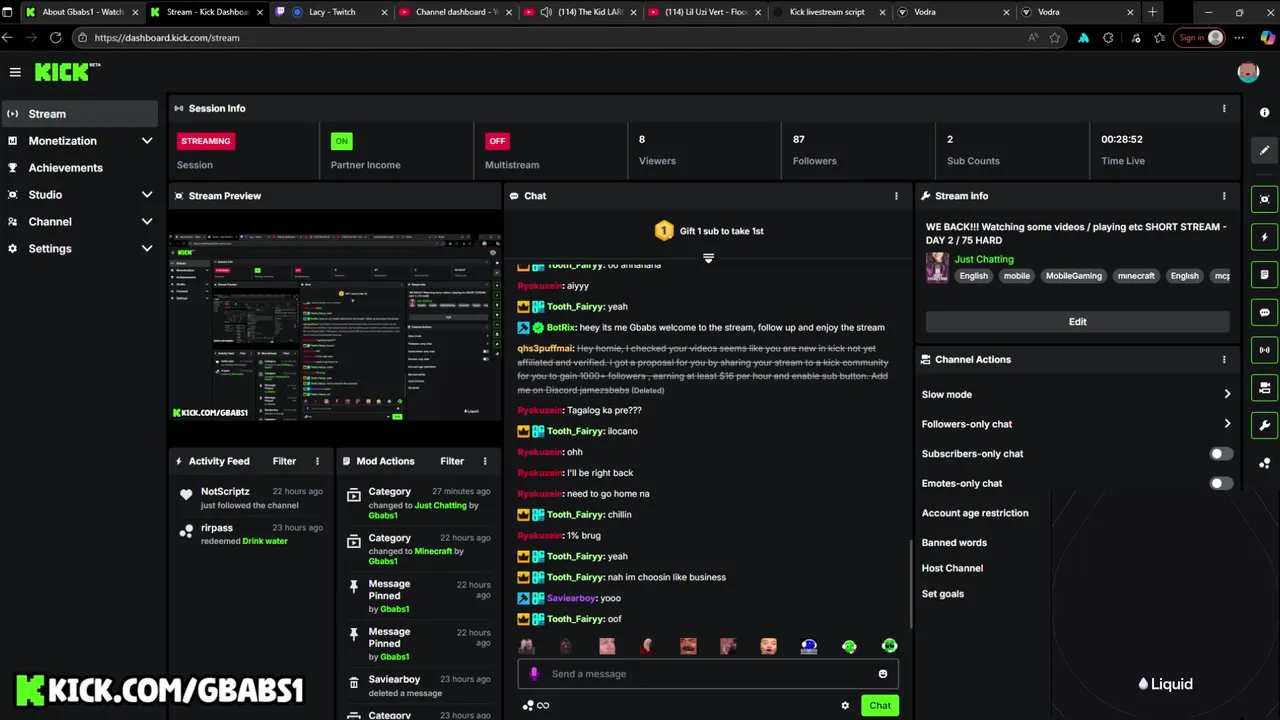Viewport: 1280px width, 720px height.
Task: Switch to the Kick livestream script tab
Action: coord(828,12)
